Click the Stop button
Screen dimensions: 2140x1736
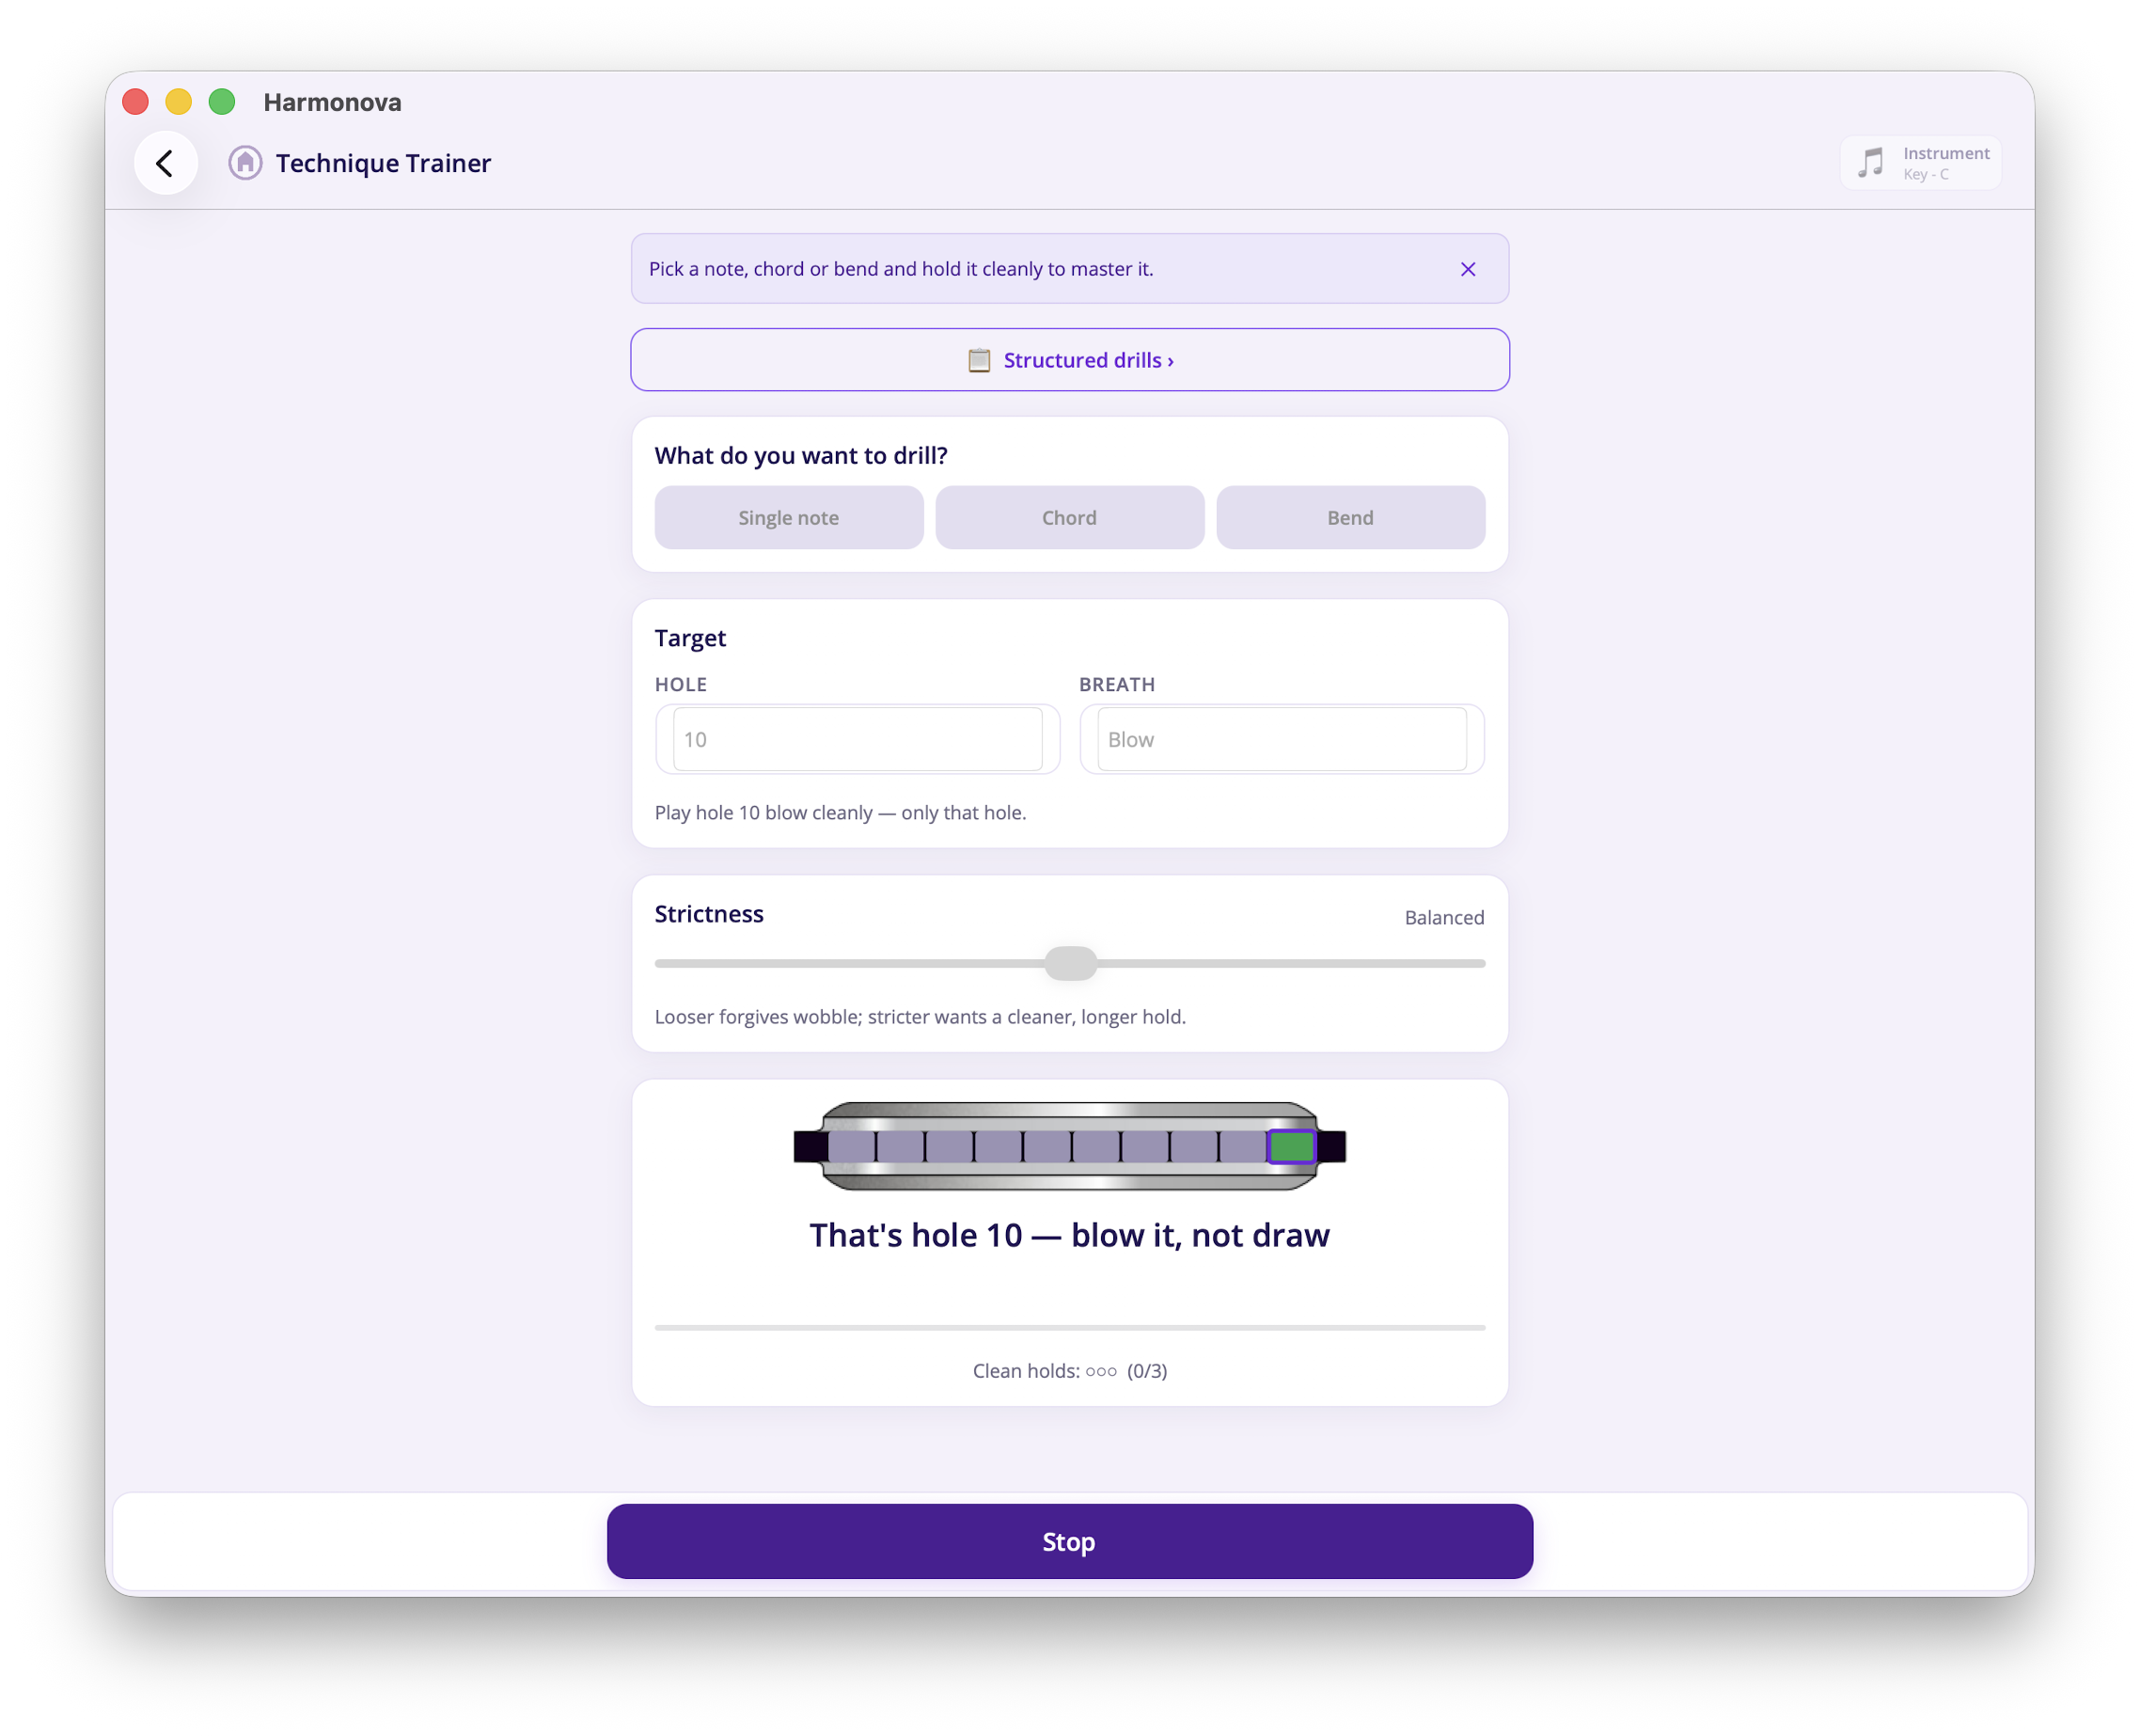[x=1070, y=1542]
